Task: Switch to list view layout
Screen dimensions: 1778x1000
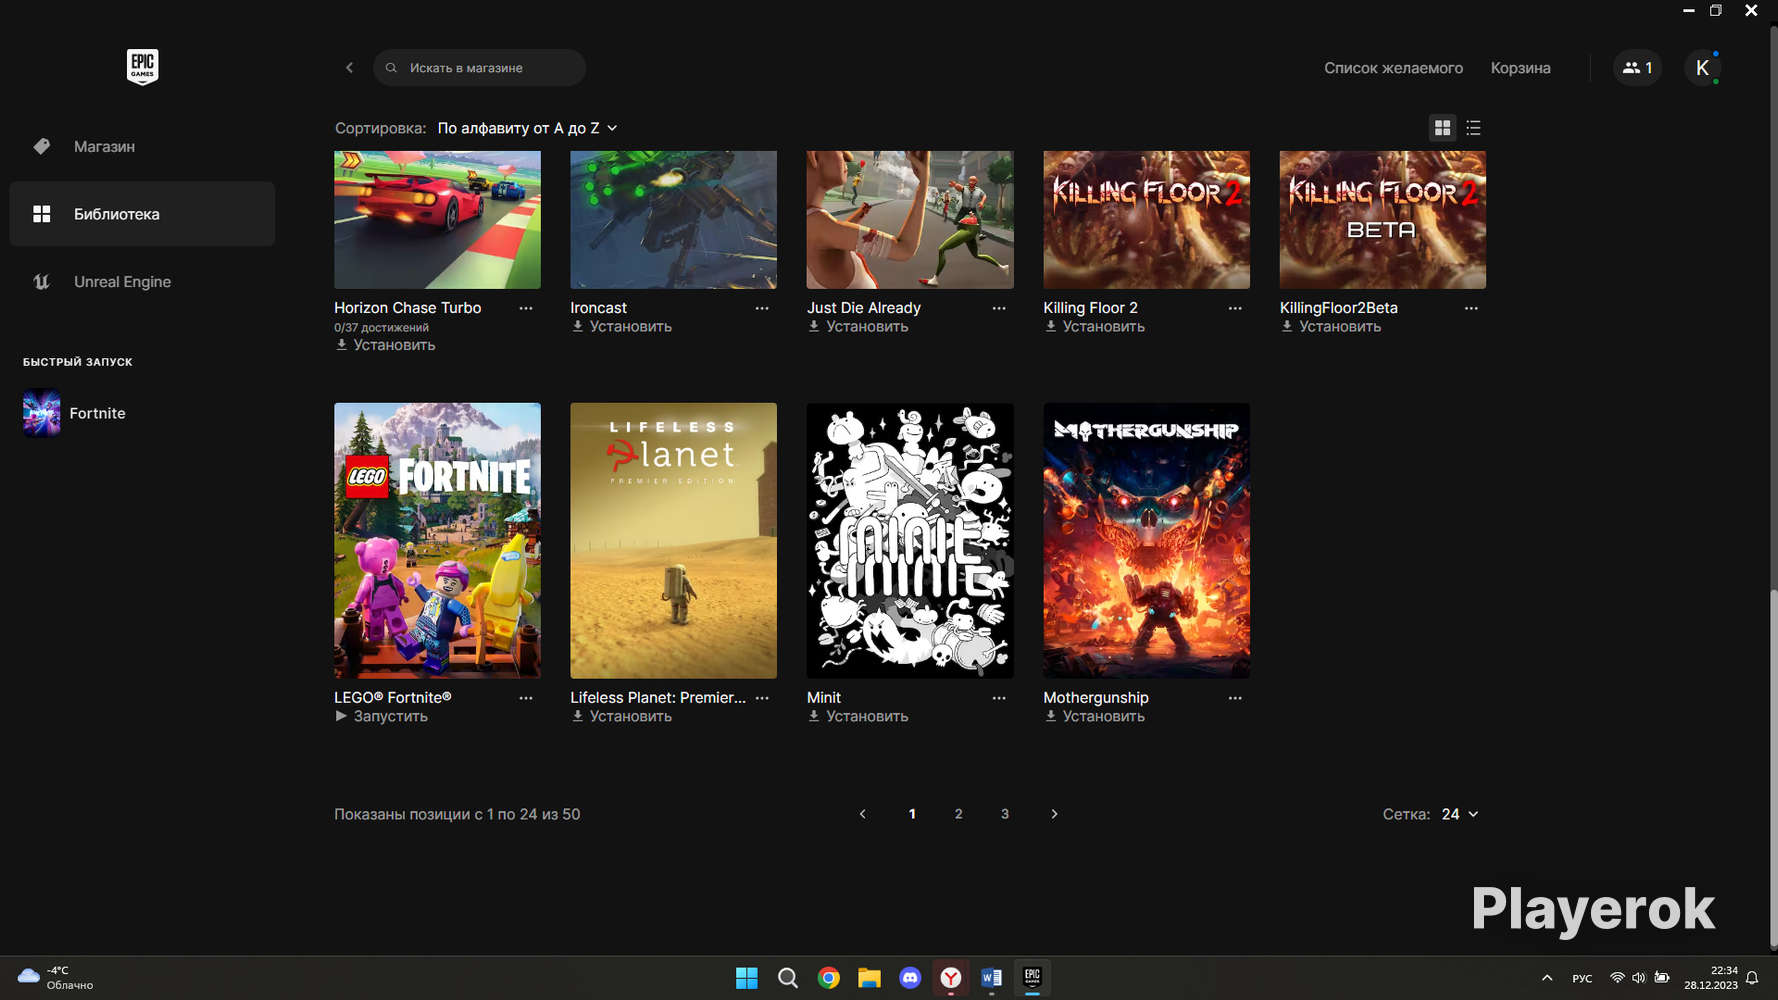Action: point(1473,128)
